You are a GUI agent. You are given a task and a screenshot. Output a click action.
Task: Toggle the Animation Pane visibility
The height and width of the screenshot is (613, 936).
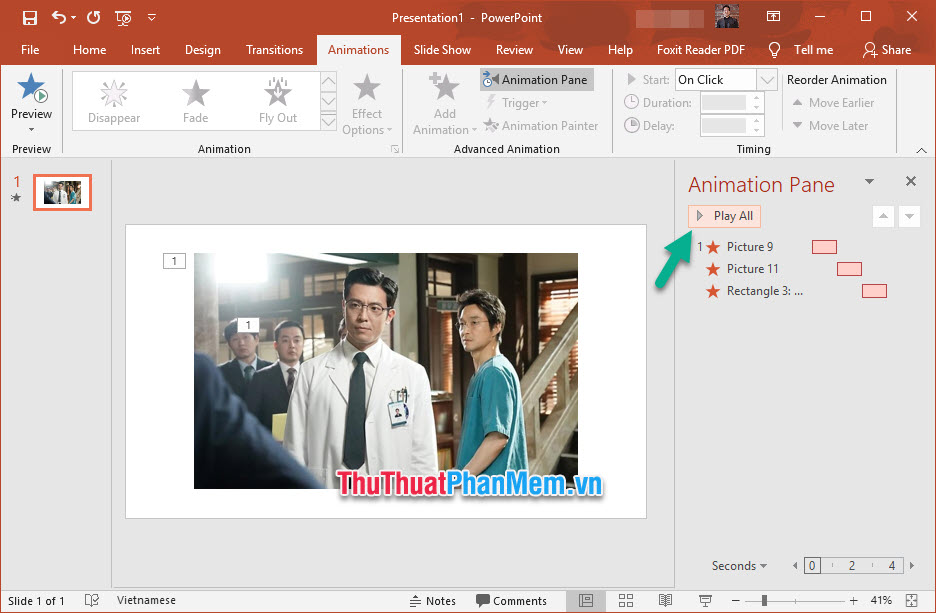click(x=536, y=79)
